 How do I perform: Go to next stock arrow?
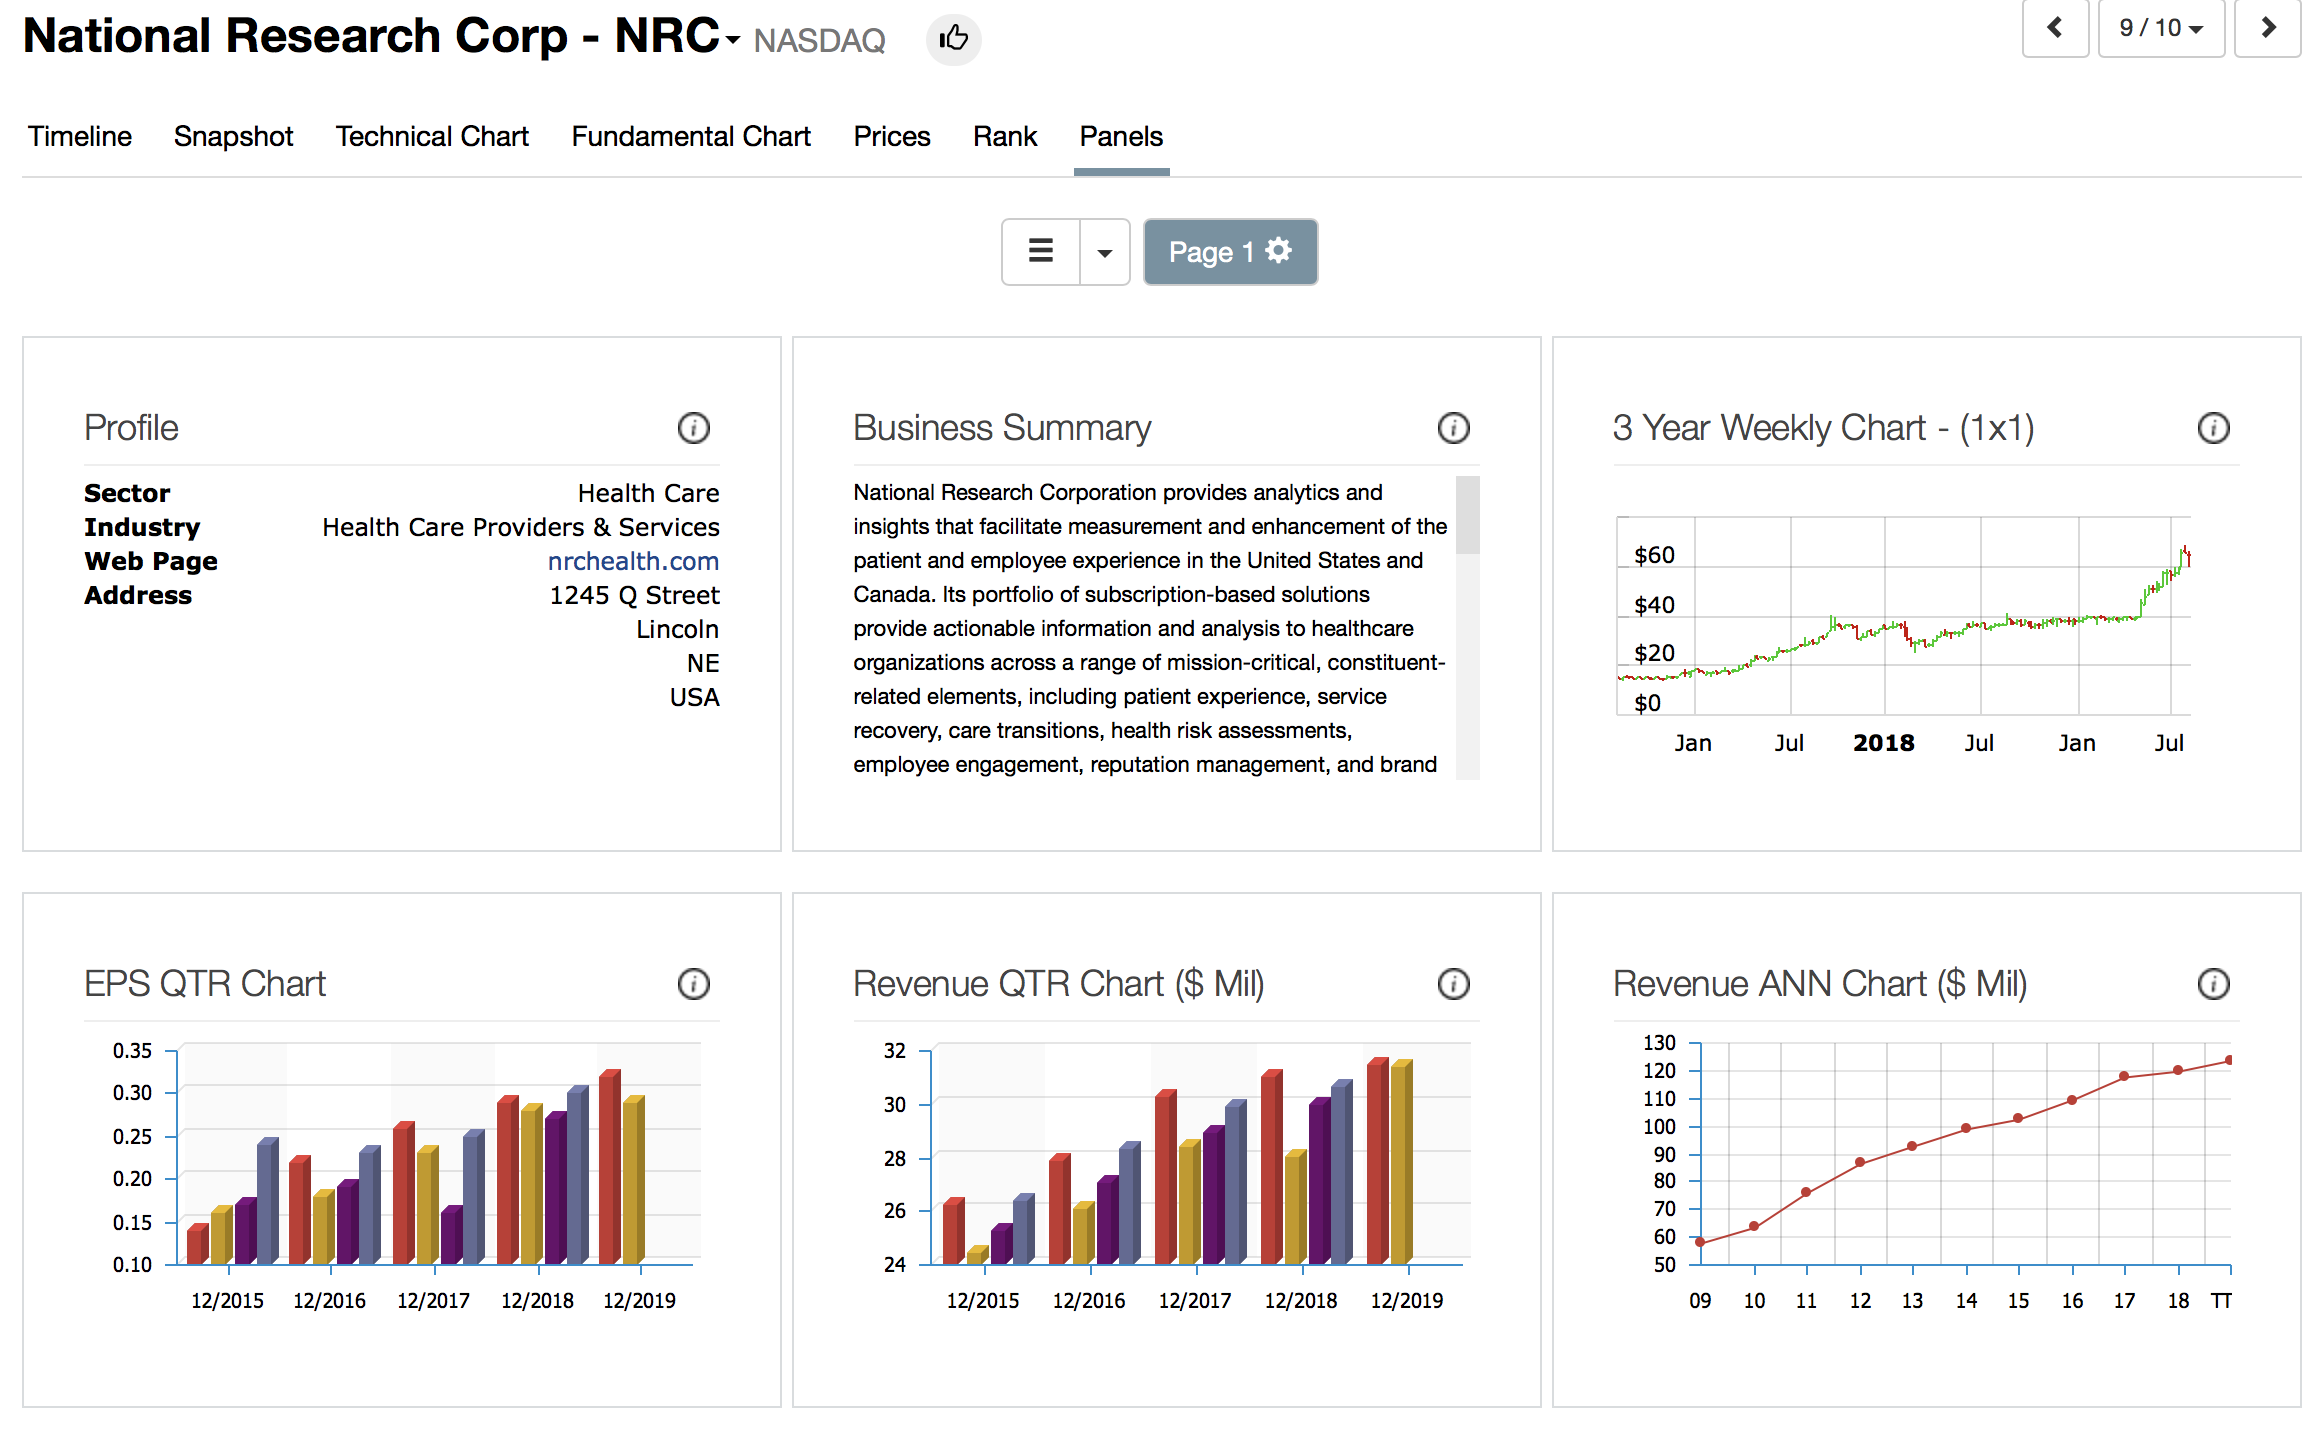point(2268,28)
